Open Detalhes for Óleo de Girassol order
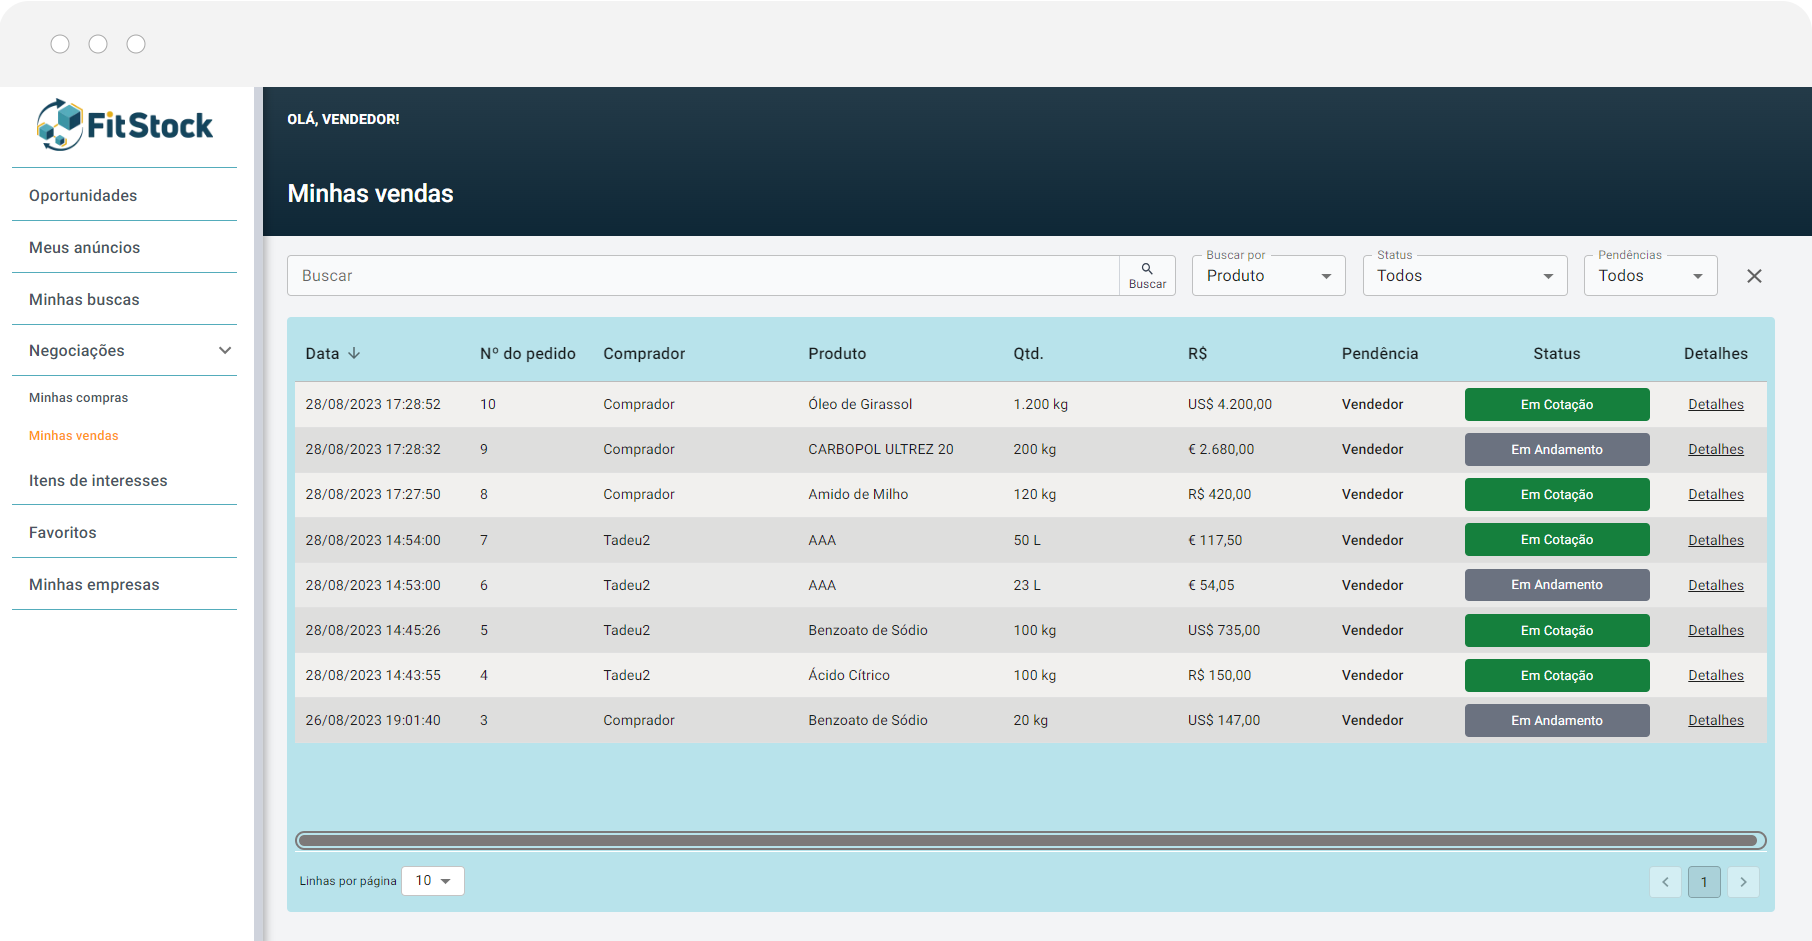The image size is (1812, 941). [1715, 405]
